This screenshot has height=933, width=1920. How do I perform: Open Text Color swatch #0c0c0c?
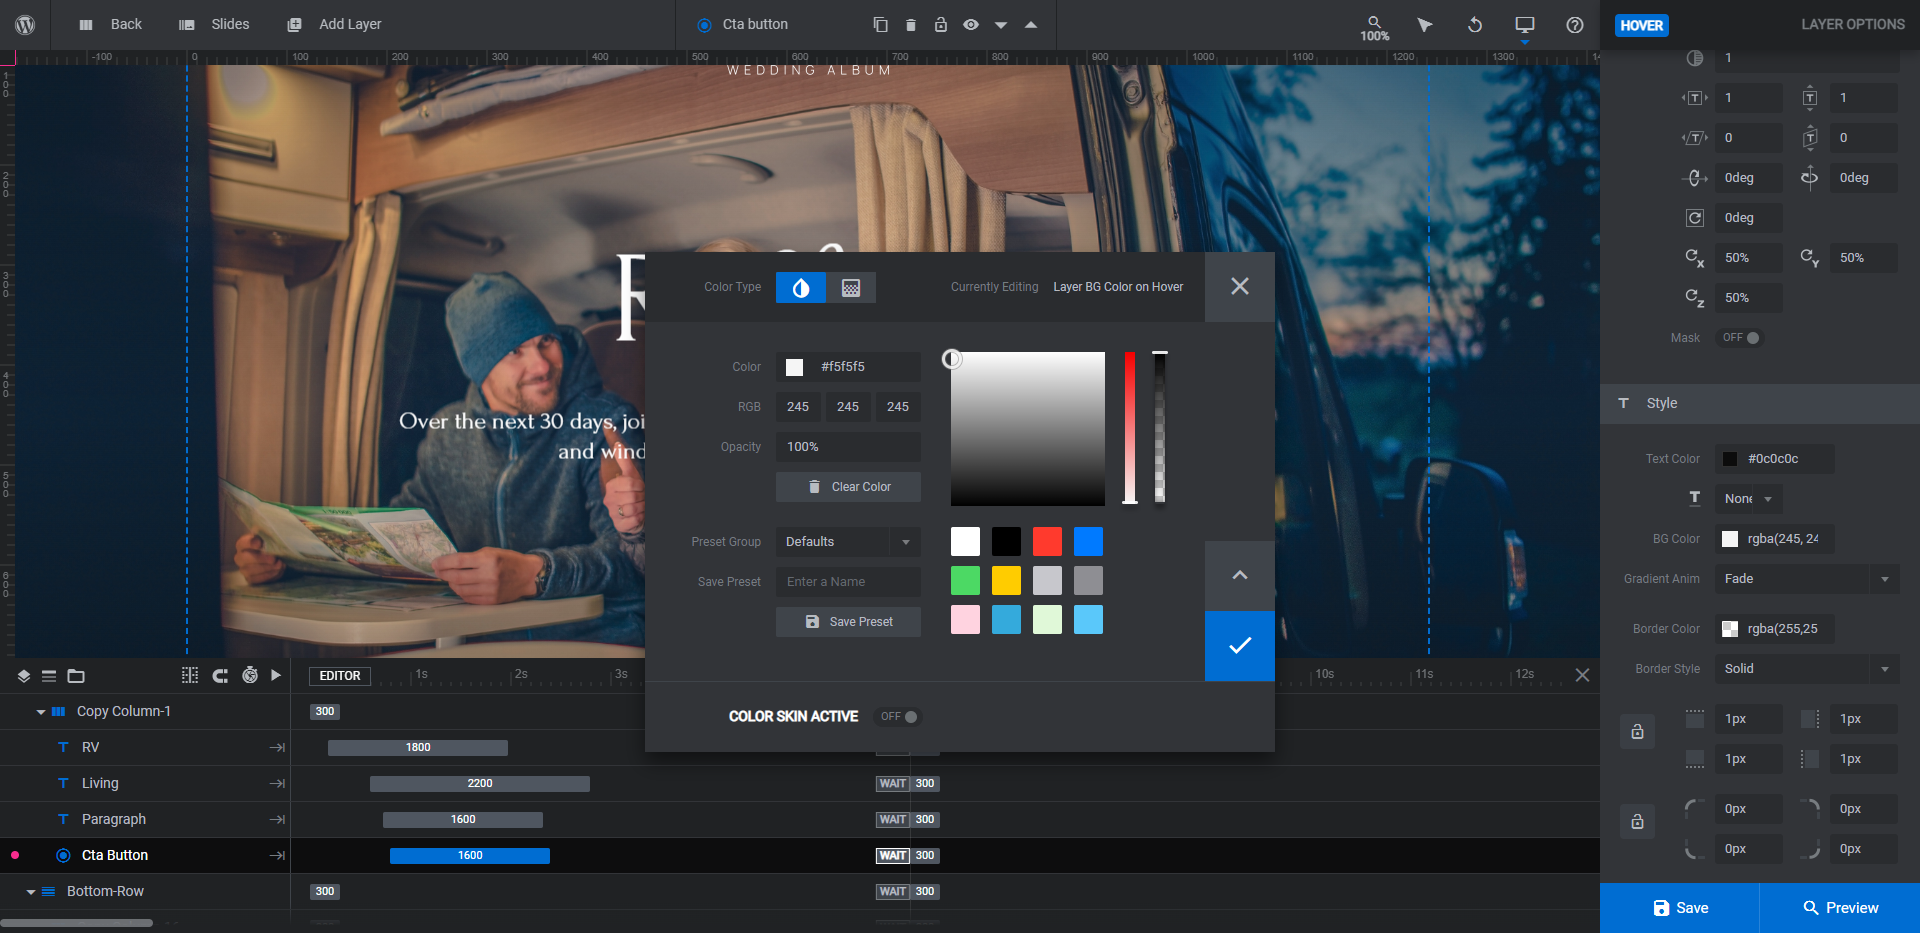click(1730, 459)
